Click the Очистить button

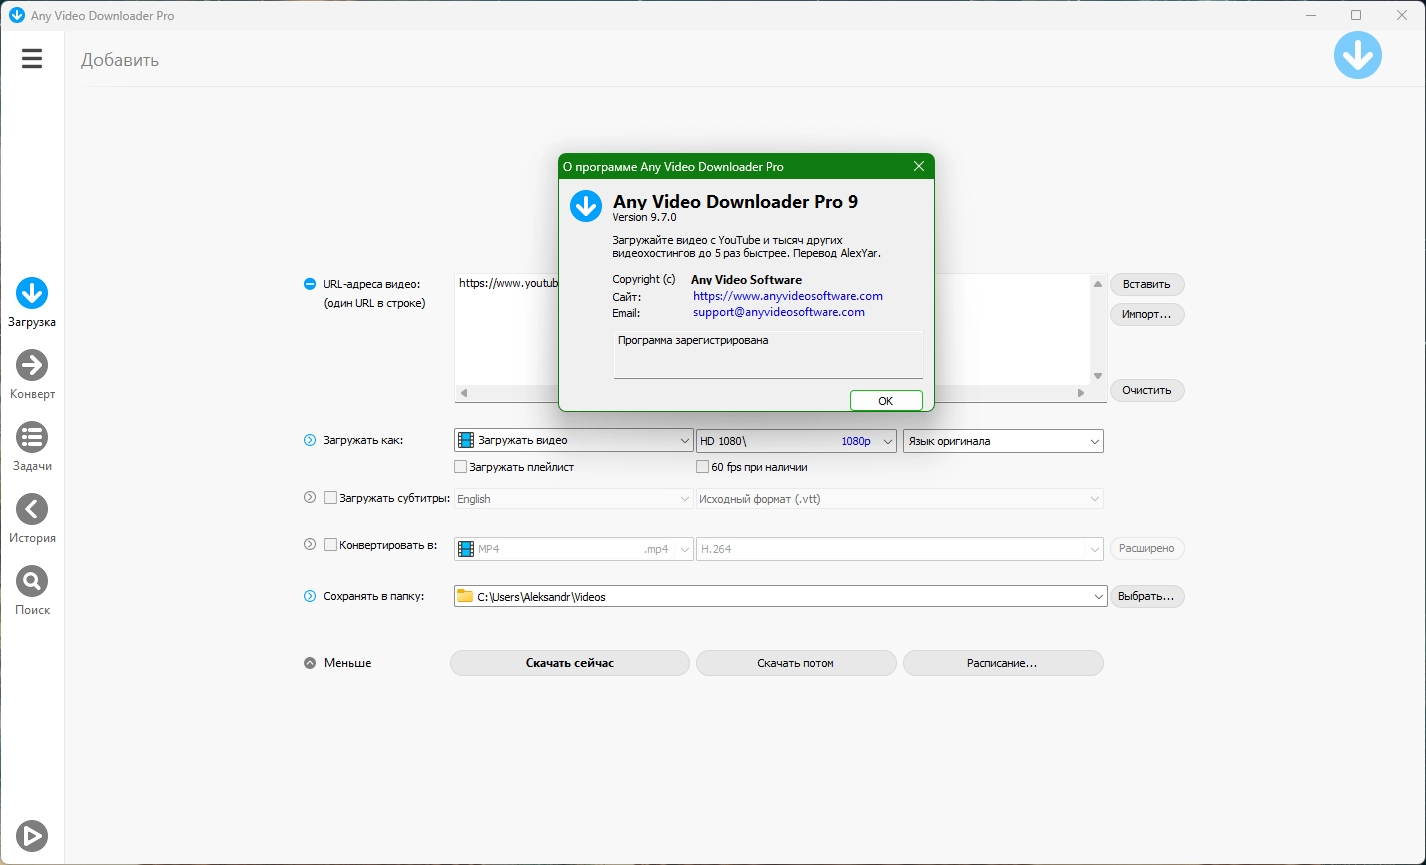tap(1147, 390)
